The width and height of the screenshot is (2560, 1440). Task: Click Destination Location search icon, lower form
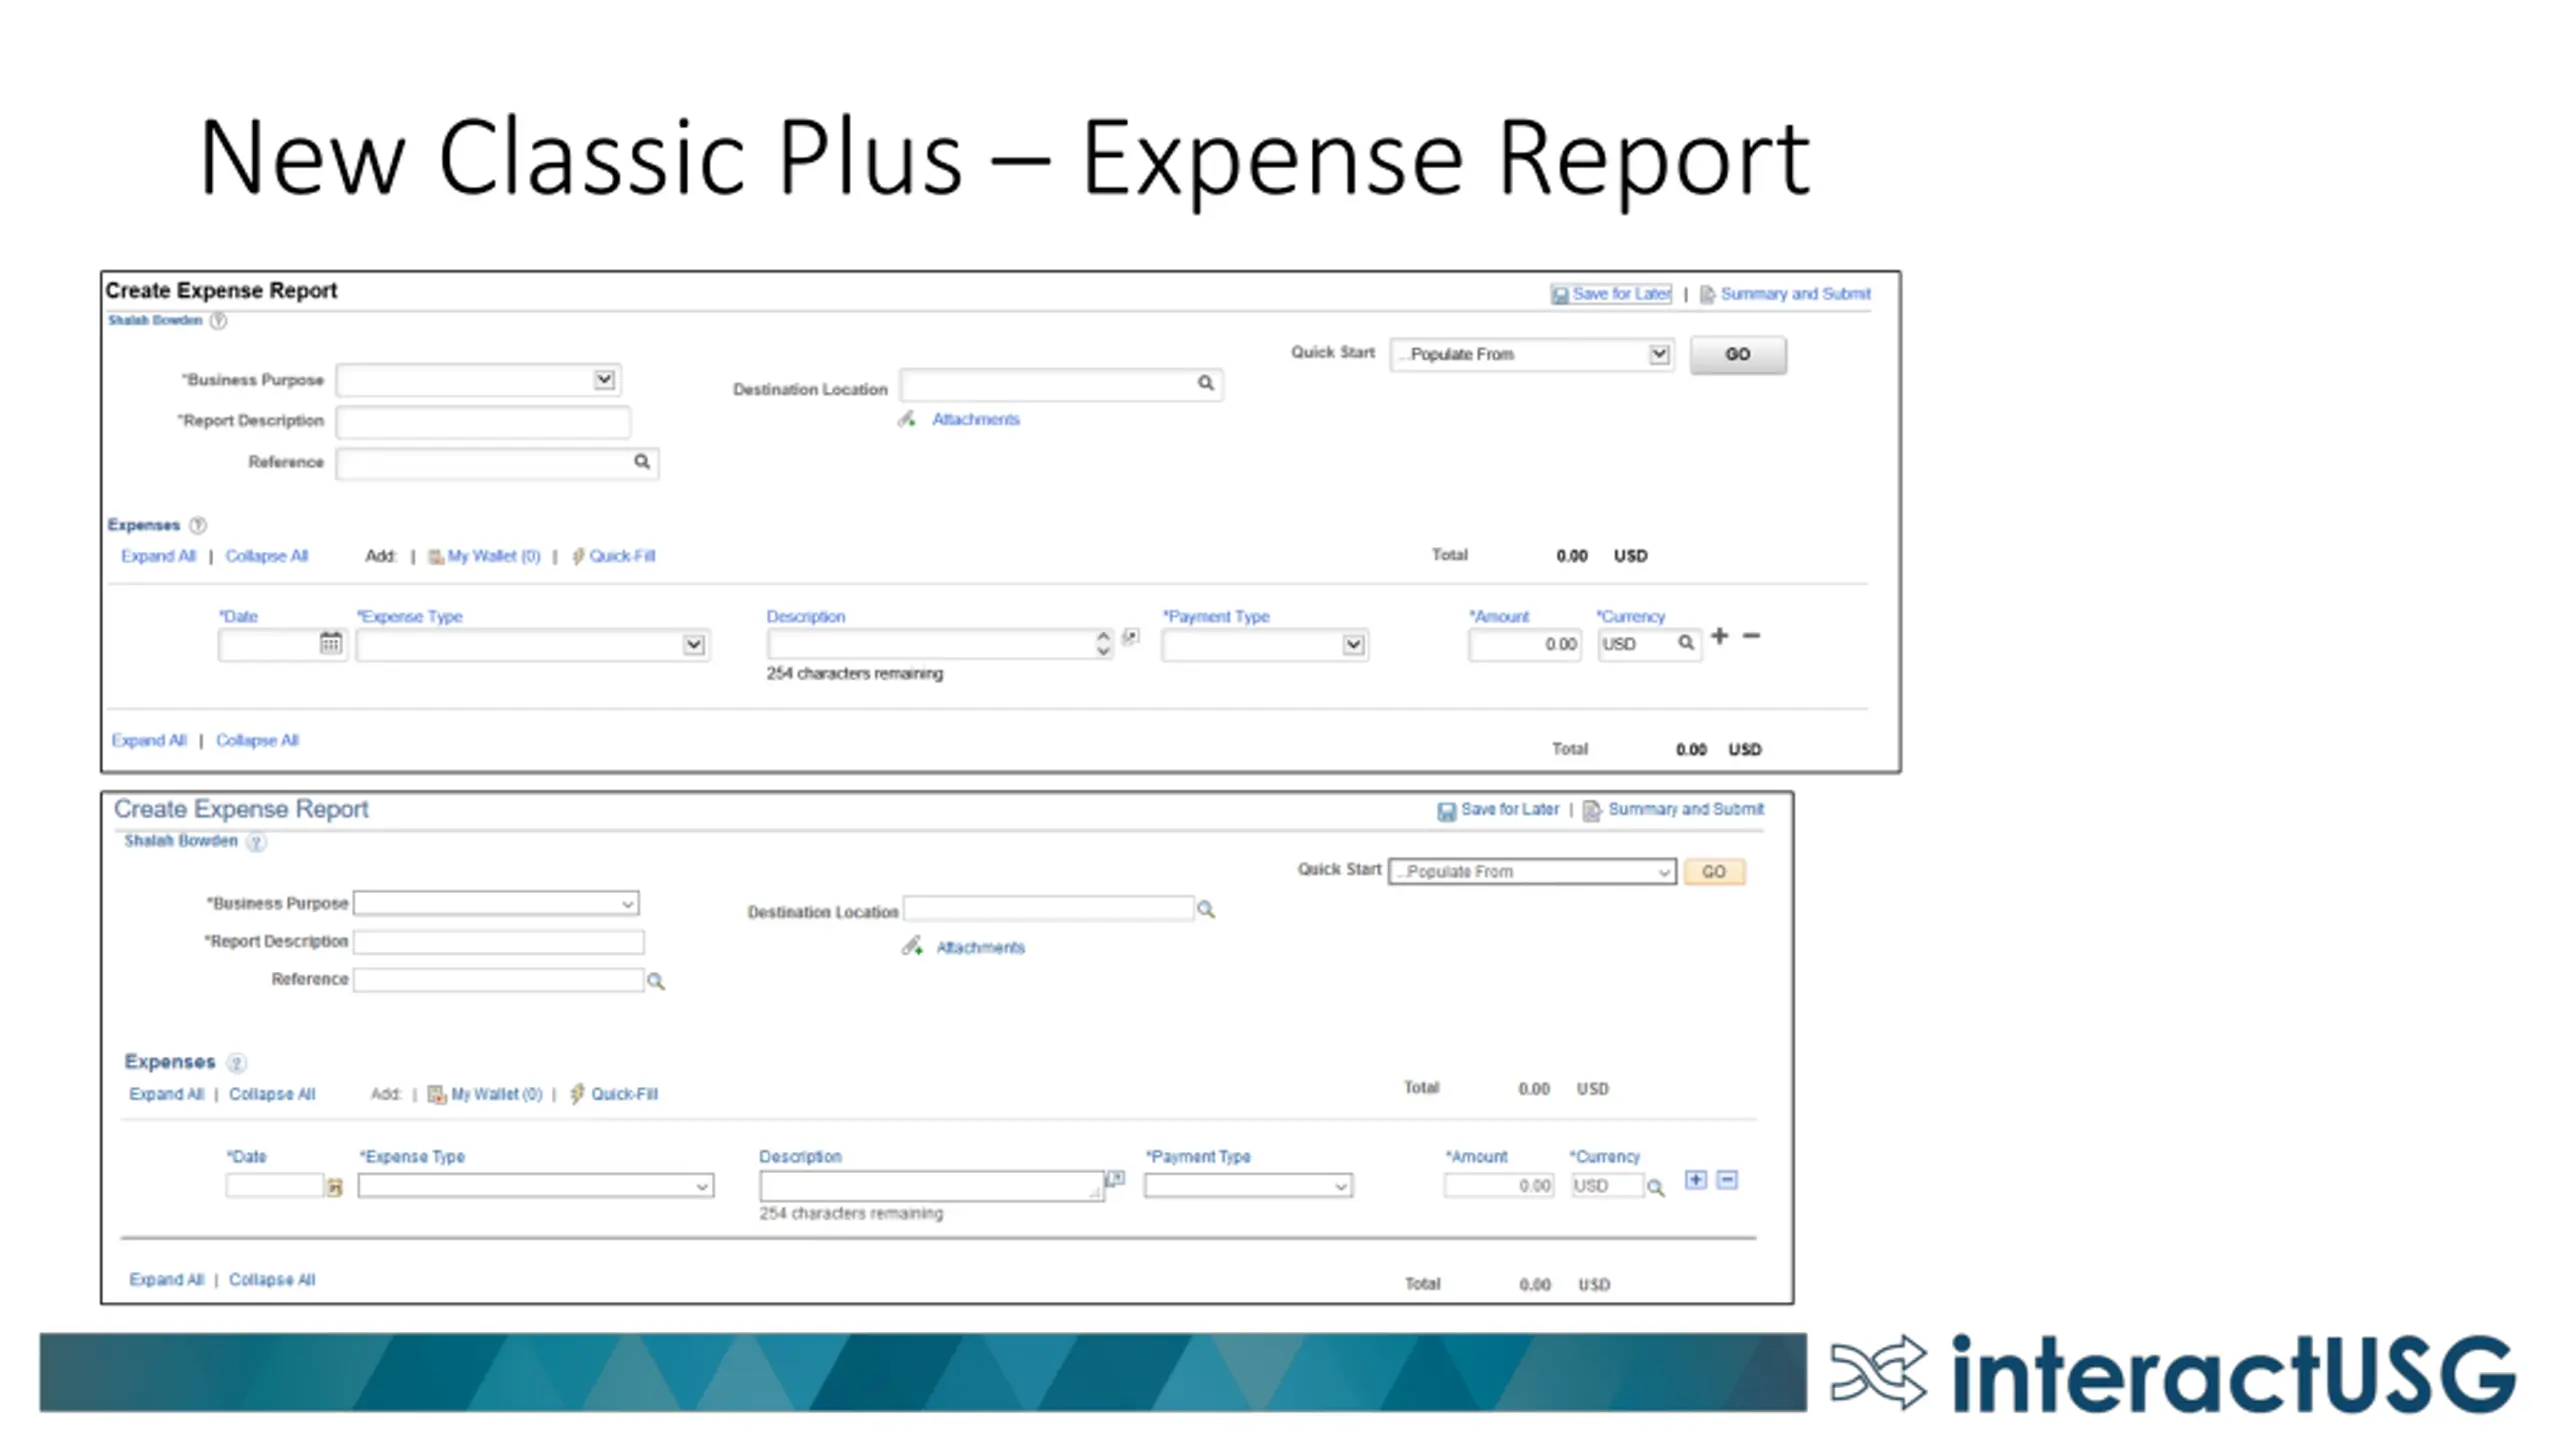[1207, 910]
